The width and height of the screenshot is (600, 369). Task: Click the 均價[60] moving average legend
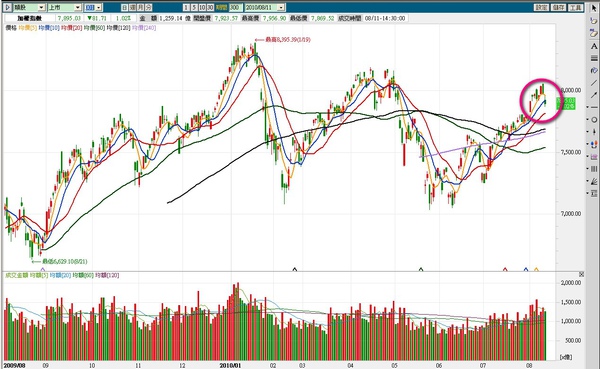94,28
